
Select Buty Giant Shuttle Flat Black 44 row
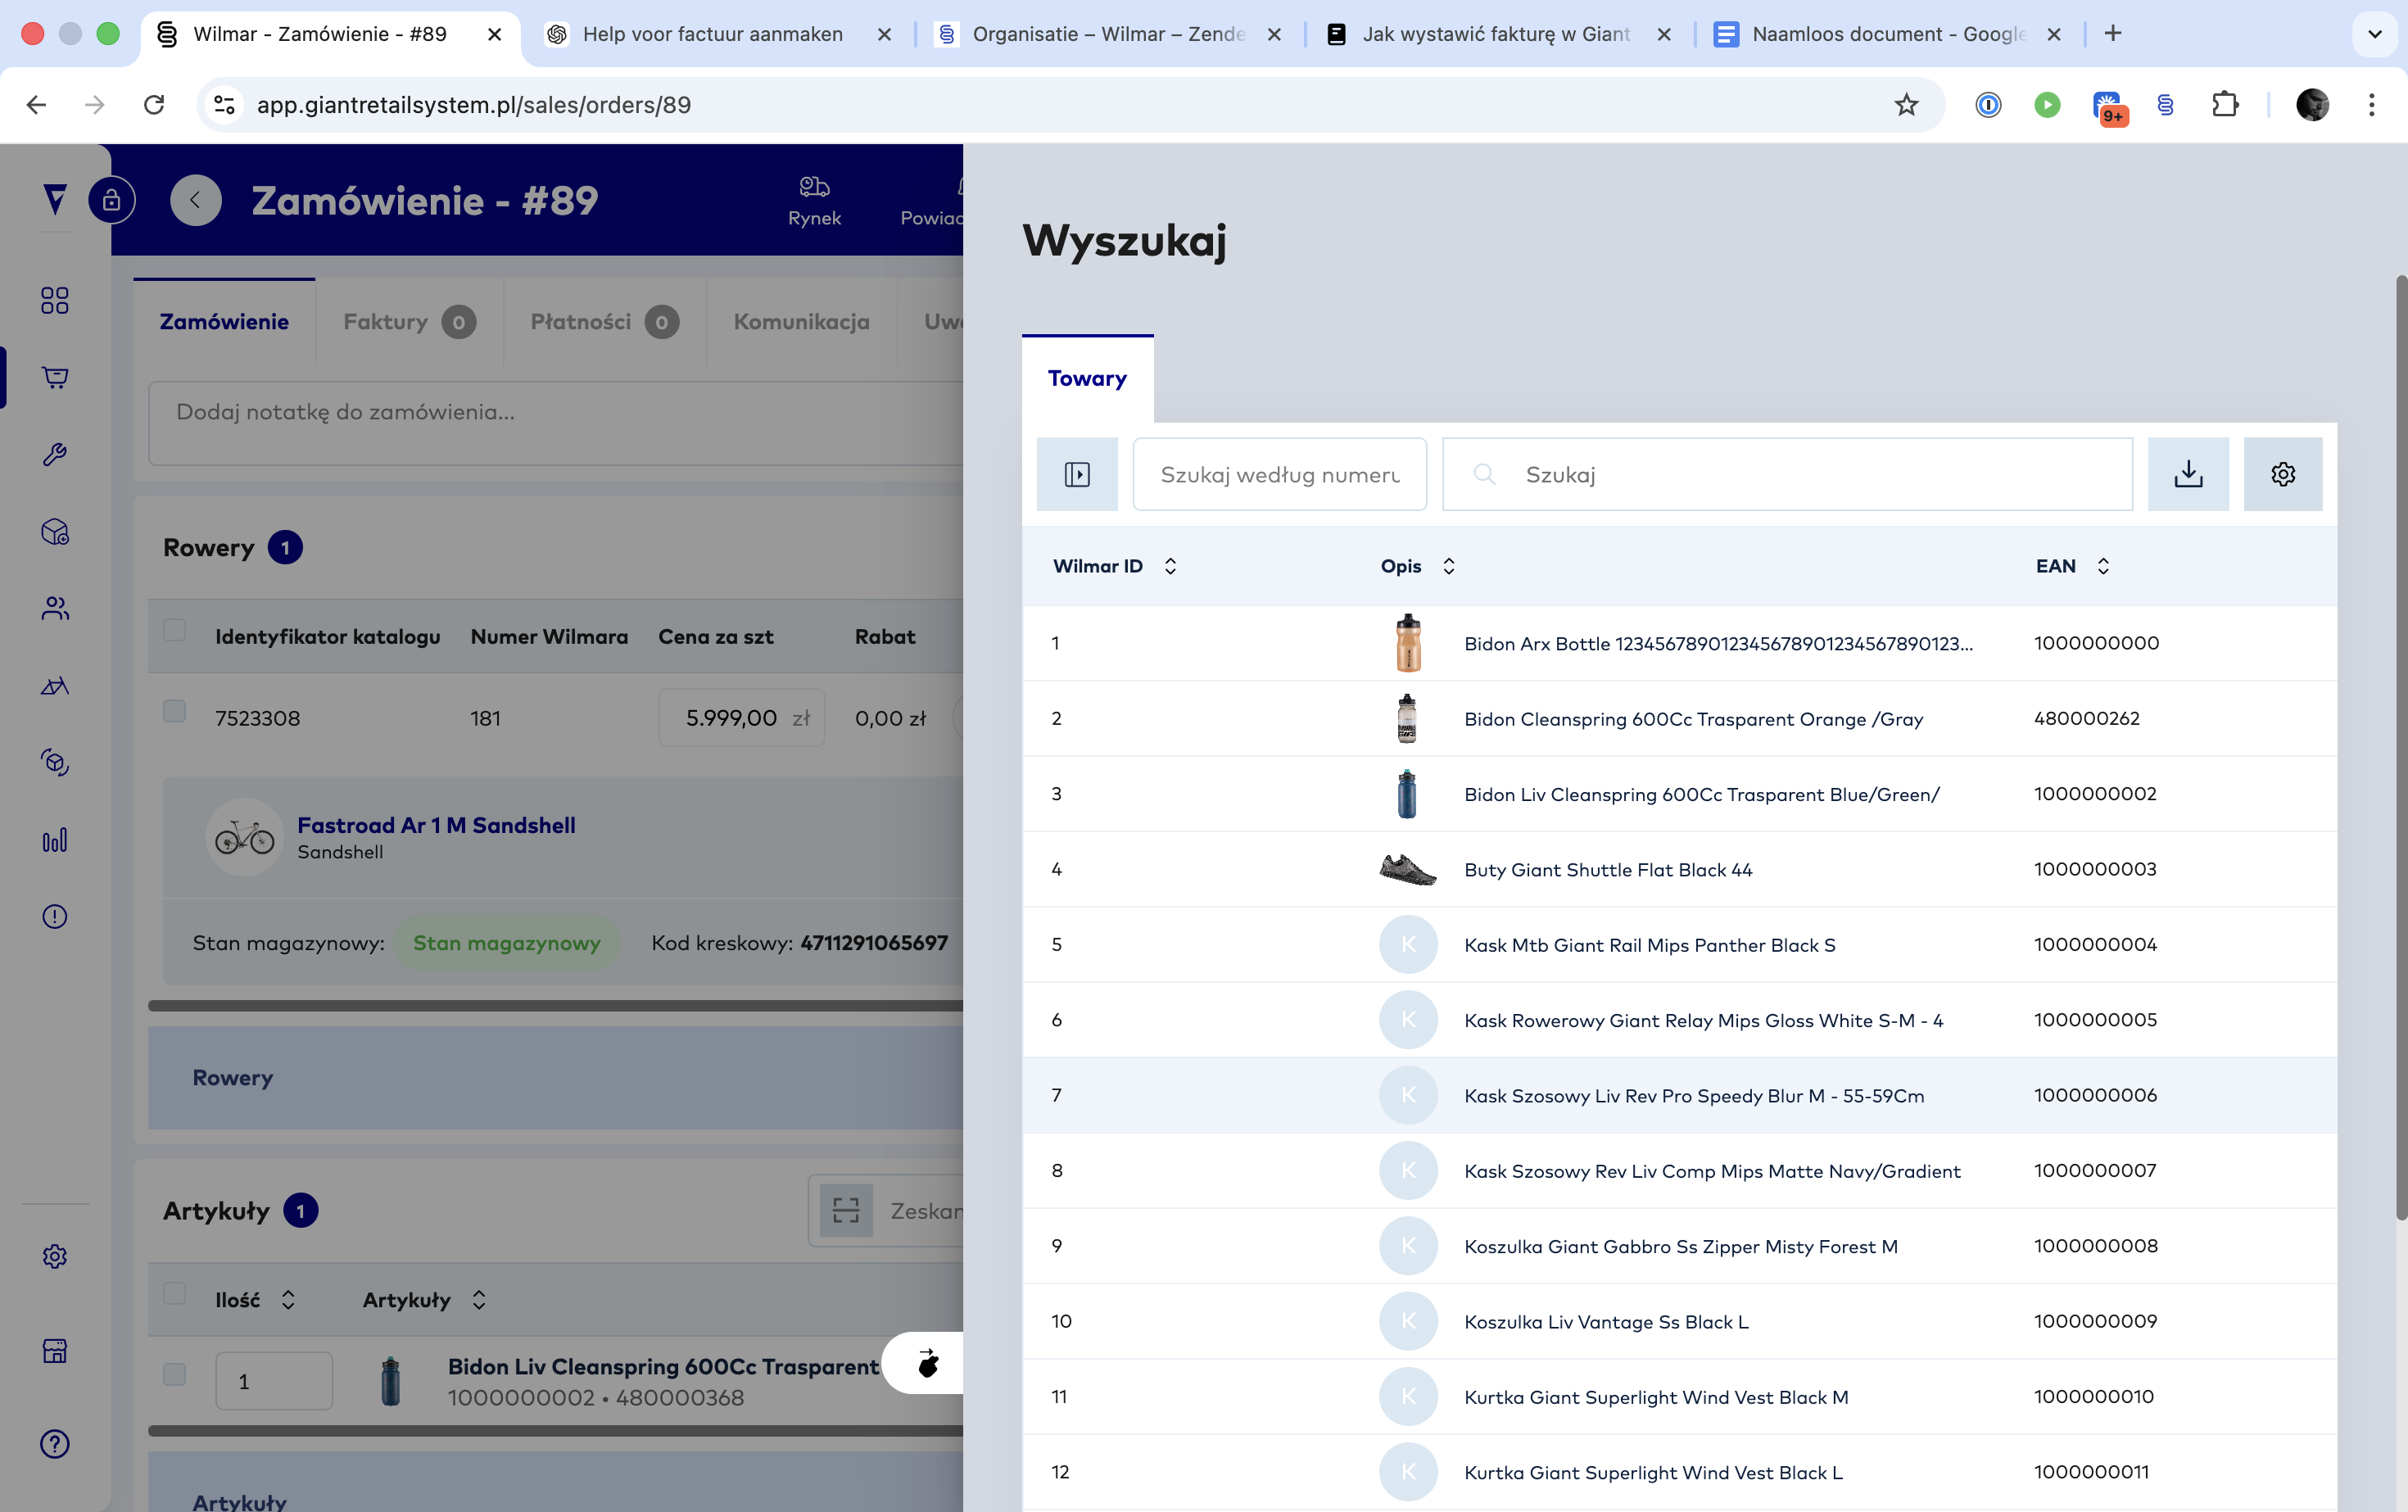point(1607,869)
